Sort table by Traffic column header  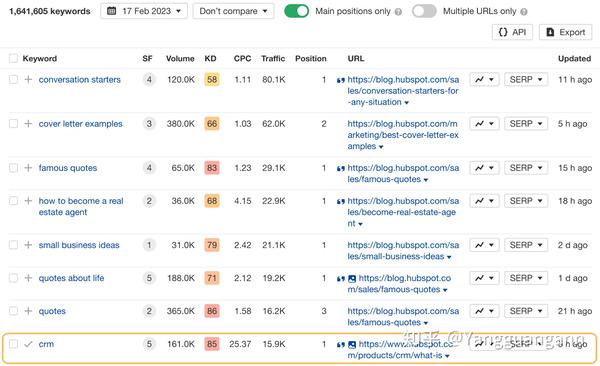click(273, 59)
